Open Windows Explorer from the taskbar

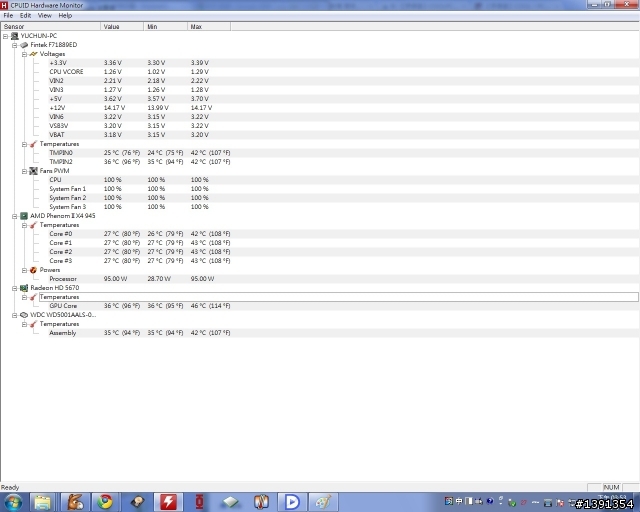(x=42, y=502)
